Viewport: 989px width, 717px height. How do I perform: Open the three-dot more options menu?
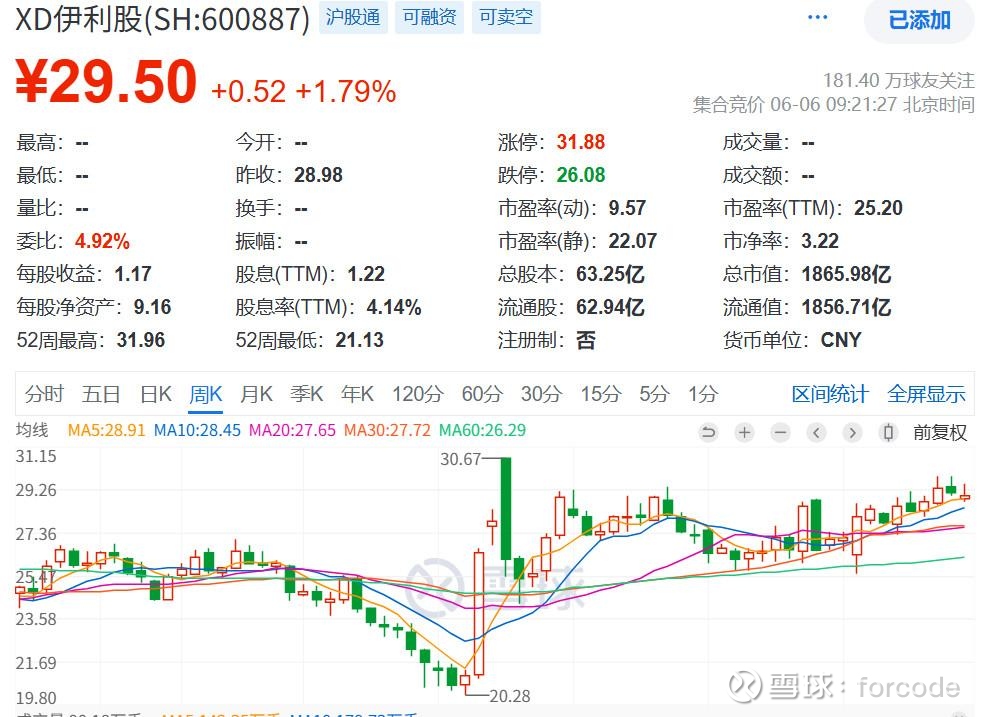(817, 17)
